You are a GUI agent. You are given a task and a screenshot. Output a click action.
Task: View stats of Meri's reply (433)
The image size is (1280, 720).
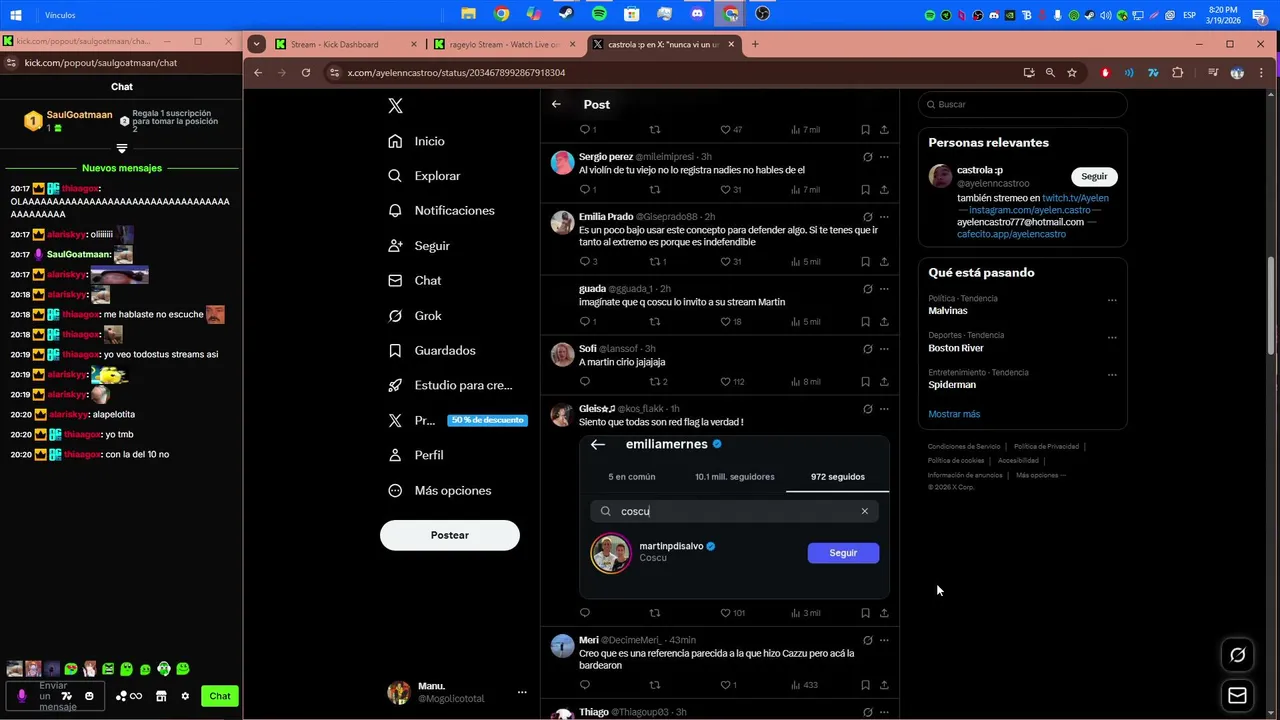[805, 685]
